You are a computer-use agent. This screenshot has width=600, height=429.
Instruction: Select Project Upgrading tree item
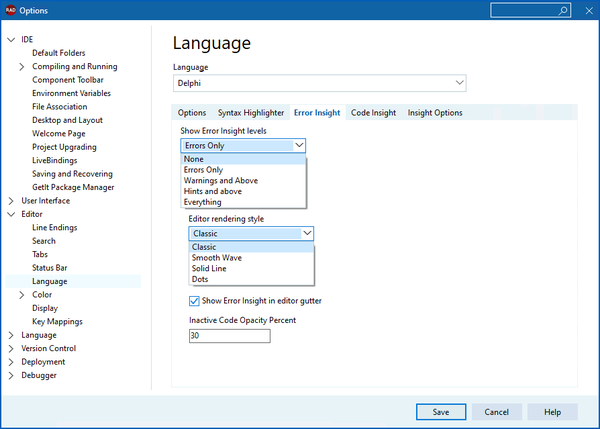click(64, 147)
